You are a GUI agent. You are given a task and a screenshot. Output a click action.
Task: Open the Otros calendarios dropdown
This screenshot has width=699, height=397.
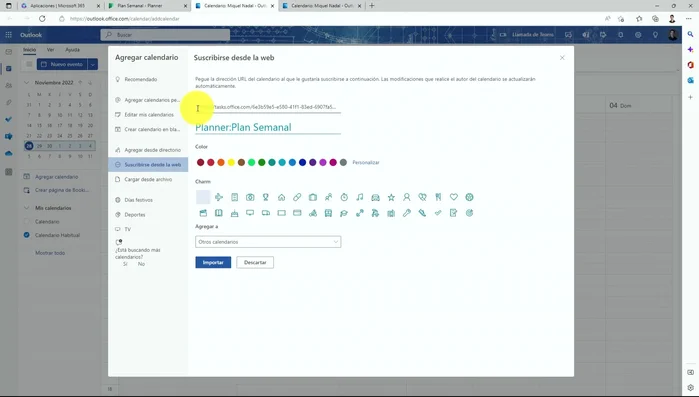[x=268, y=241]
